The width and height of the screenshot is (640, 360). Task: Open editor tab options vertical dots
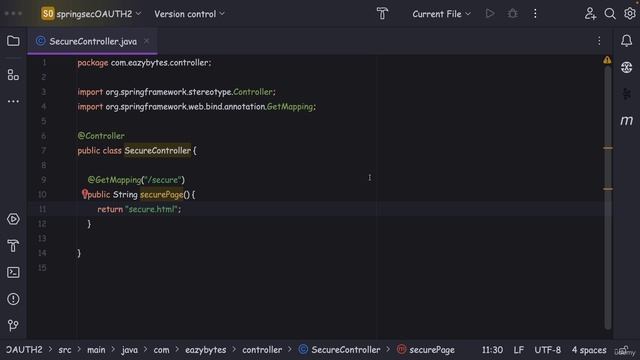coord(599,41)
